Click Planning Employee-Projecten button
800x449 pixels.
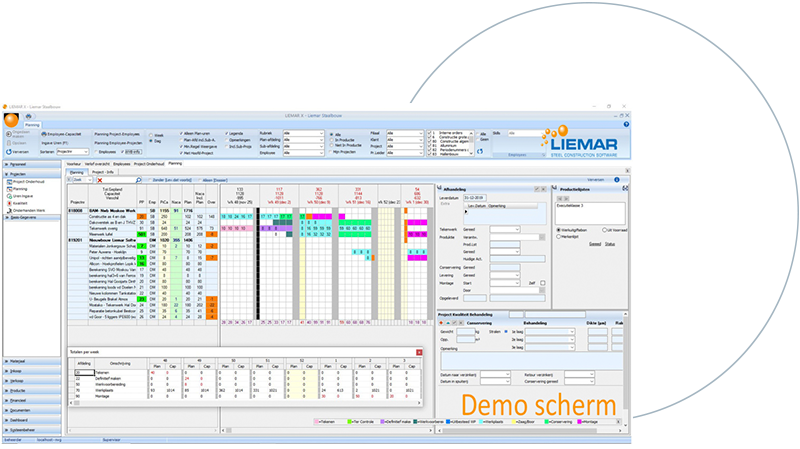118,143
